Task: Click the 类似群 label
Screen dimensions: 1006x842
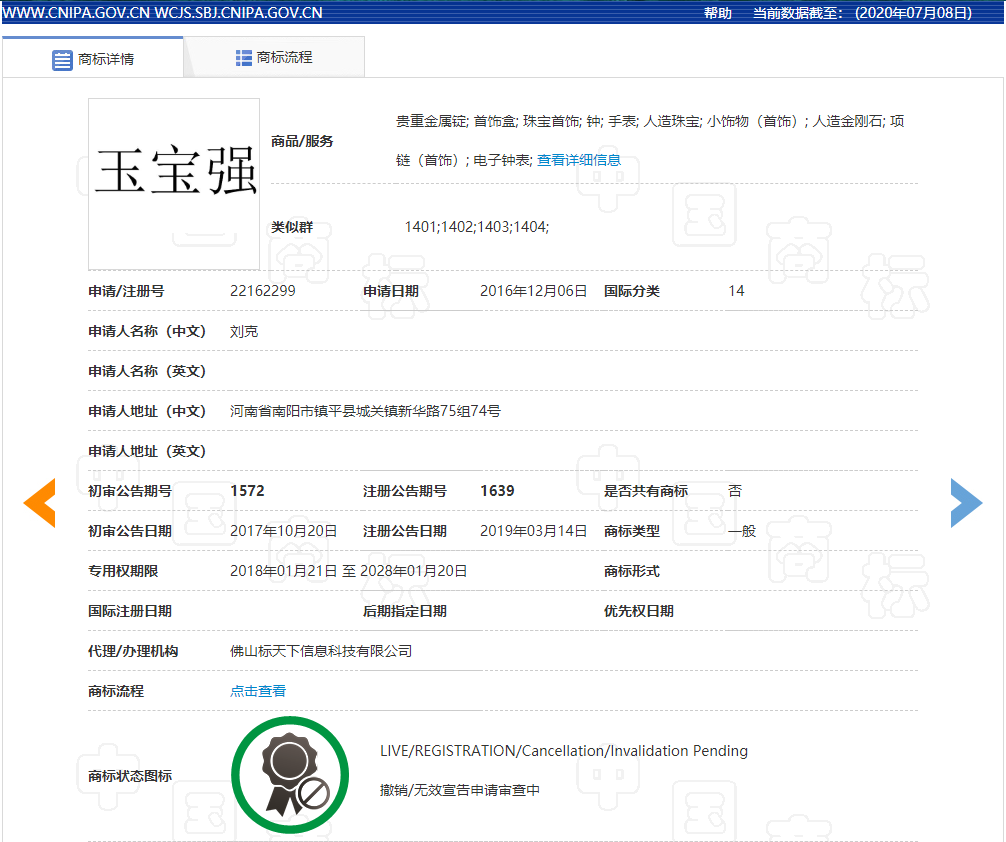Action: point(292,227)
